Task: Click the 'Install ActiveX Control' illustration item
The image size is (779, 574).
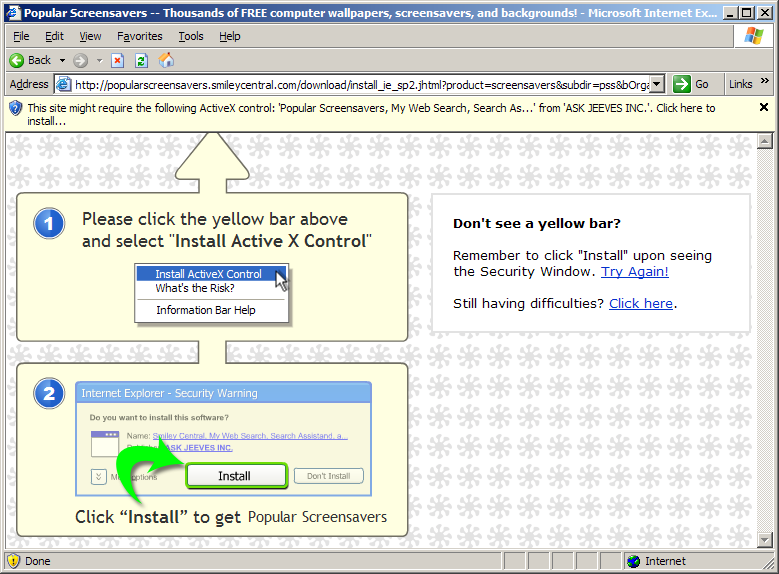Action: click(208, 274)
